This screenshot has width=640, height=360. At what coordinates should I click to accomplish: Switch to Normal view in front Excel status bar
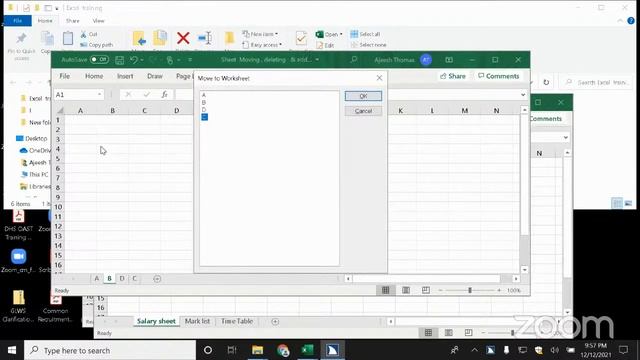tap(385, 290)
